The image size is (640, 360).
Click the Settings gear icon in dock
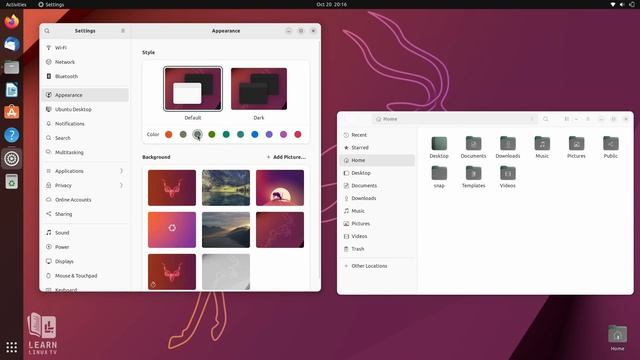[11, 158]
